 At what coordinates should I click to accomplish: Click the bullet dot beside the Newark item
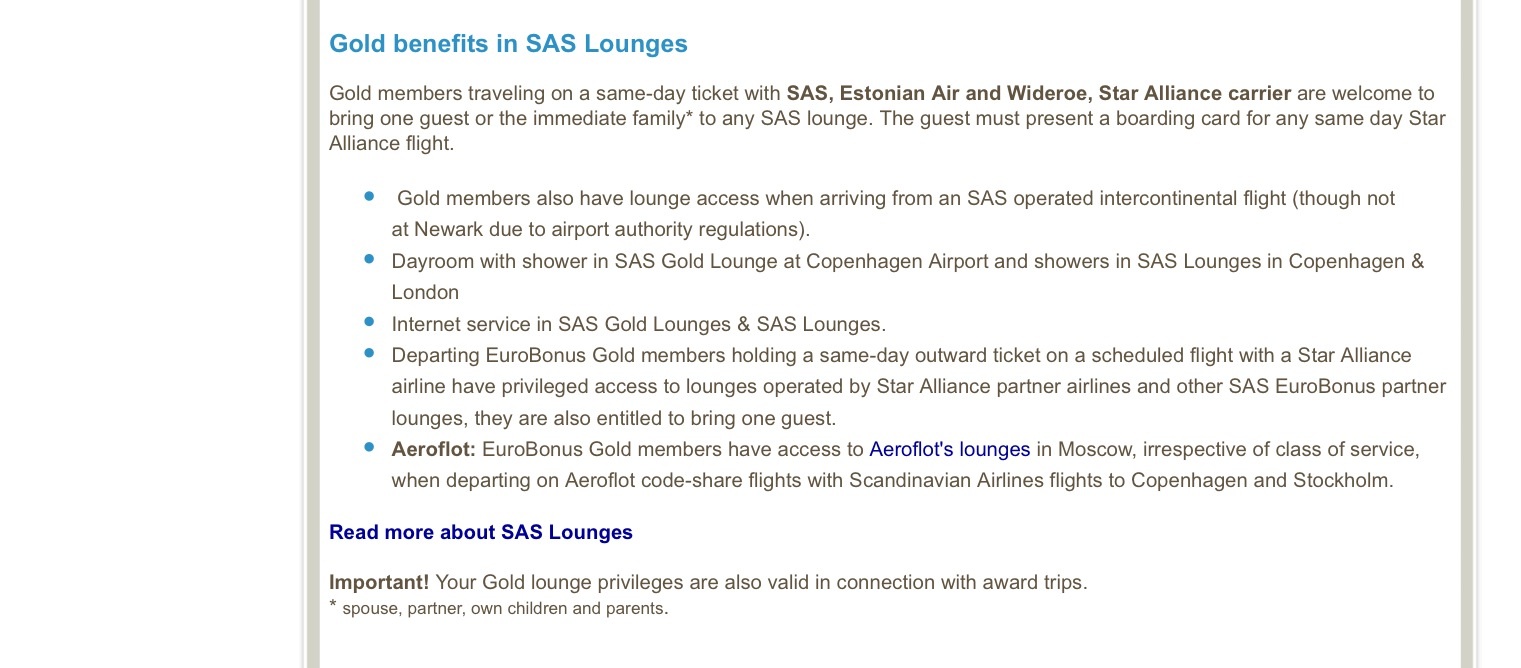pos(370,196)
